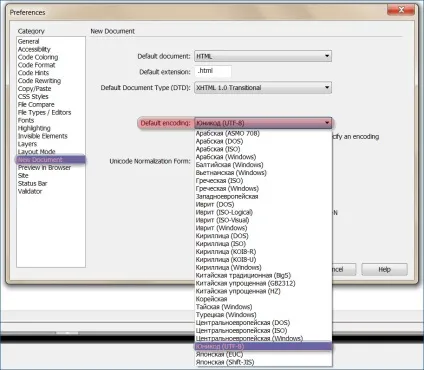Choose Центральноевропейская (DOS) encoding
Screen dimensions: 424x370
point(263,323)
